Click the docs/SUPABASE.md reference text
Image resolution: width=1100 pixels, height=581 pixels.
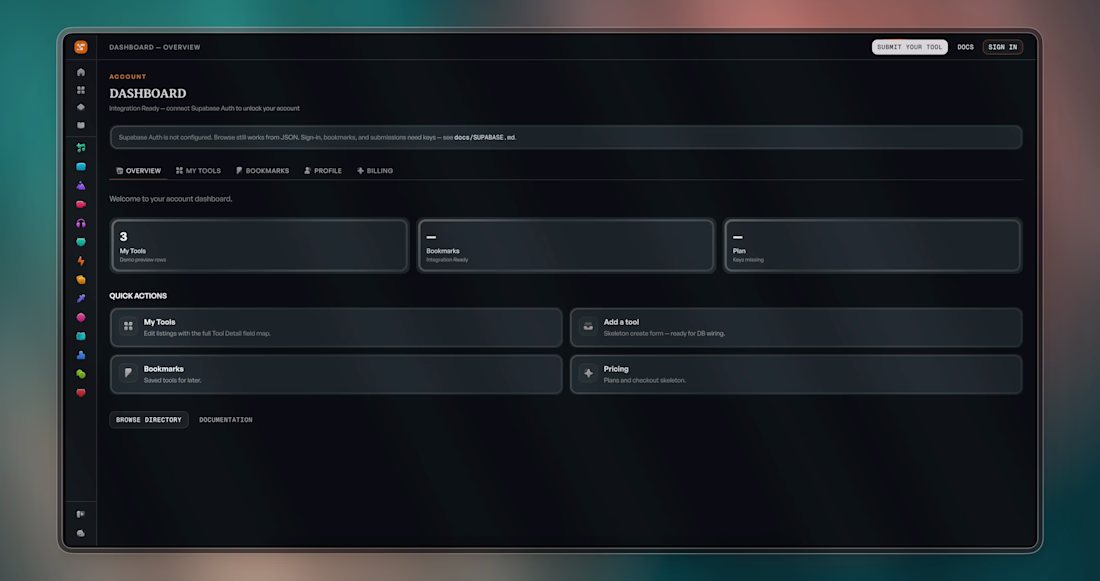click(485, 138)
